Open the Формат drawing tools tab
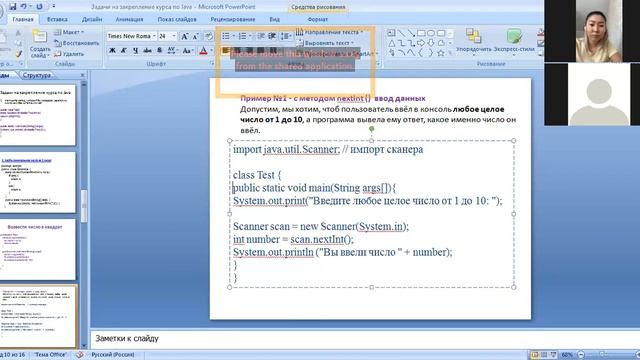640x360 pixels. [318, 19]
